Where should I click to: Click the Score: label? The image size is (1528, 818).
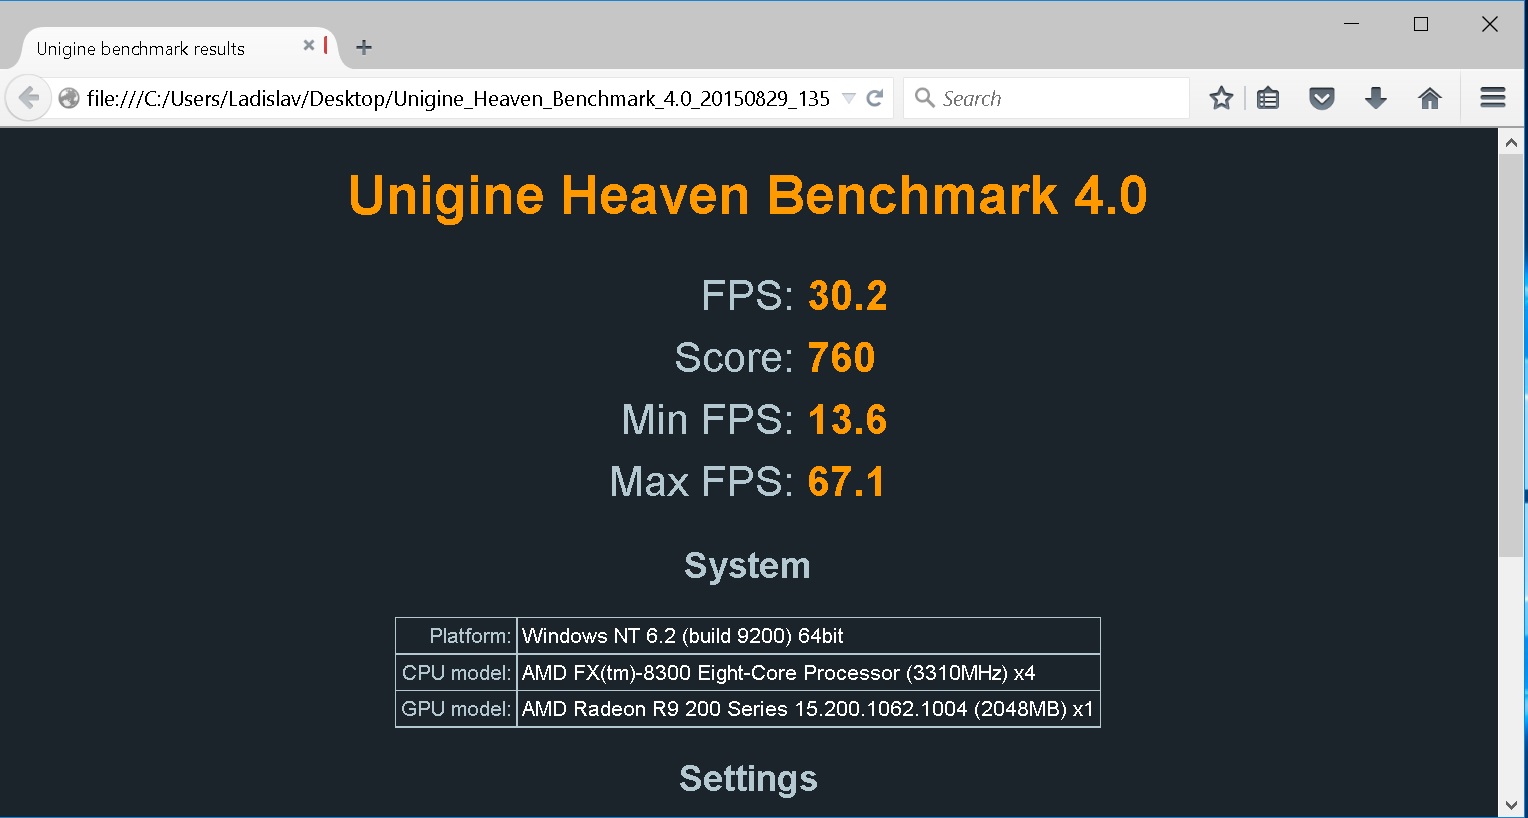[734, 358]
